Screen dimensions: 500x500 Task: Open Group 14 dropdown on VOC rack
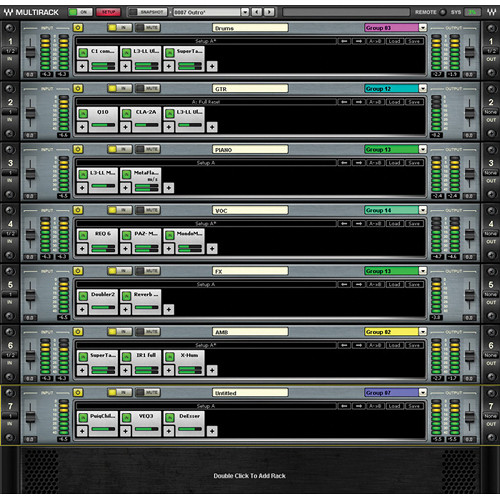423,210
